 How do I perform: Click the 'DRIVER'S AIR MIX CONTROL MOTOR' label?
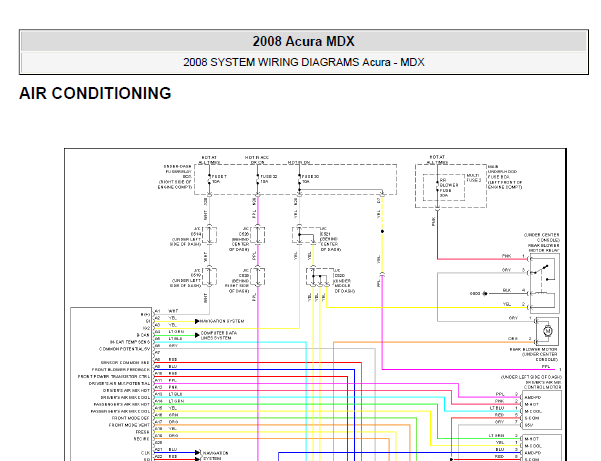542,385
